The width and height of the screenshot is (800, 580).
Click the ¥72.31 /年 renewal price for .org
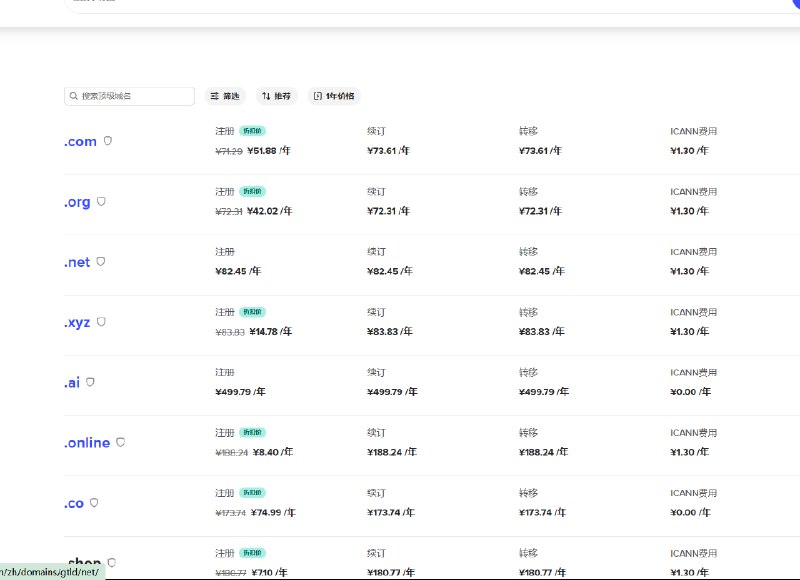click(x=388, y=211)
